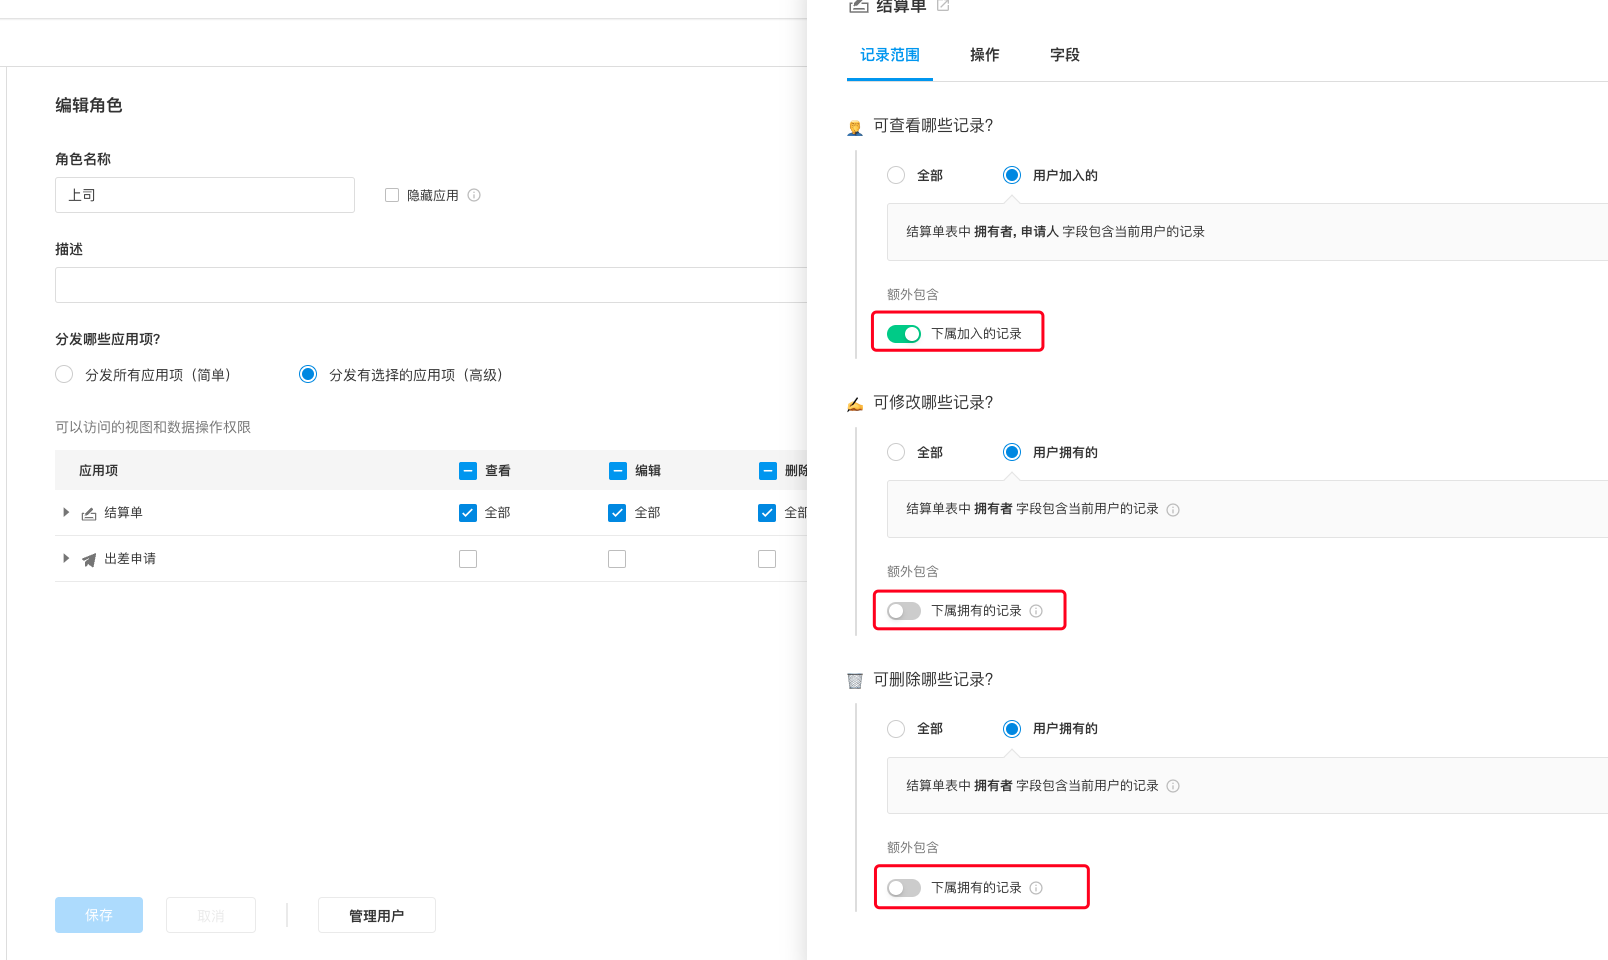
Task: Expand the 出差申请 row arrow
Action: point(66,558)
